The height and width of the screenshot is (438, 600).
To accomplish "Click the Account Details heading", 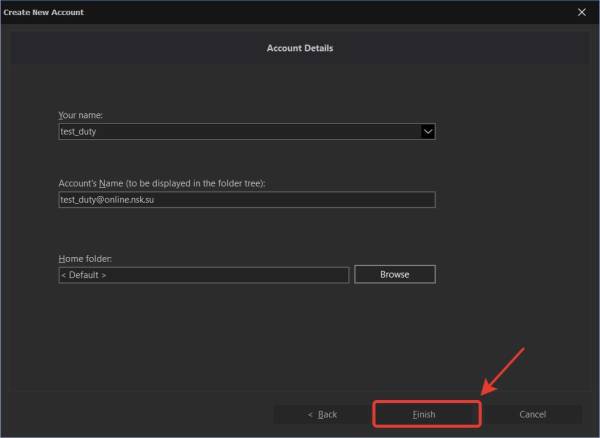I will 300,48.
